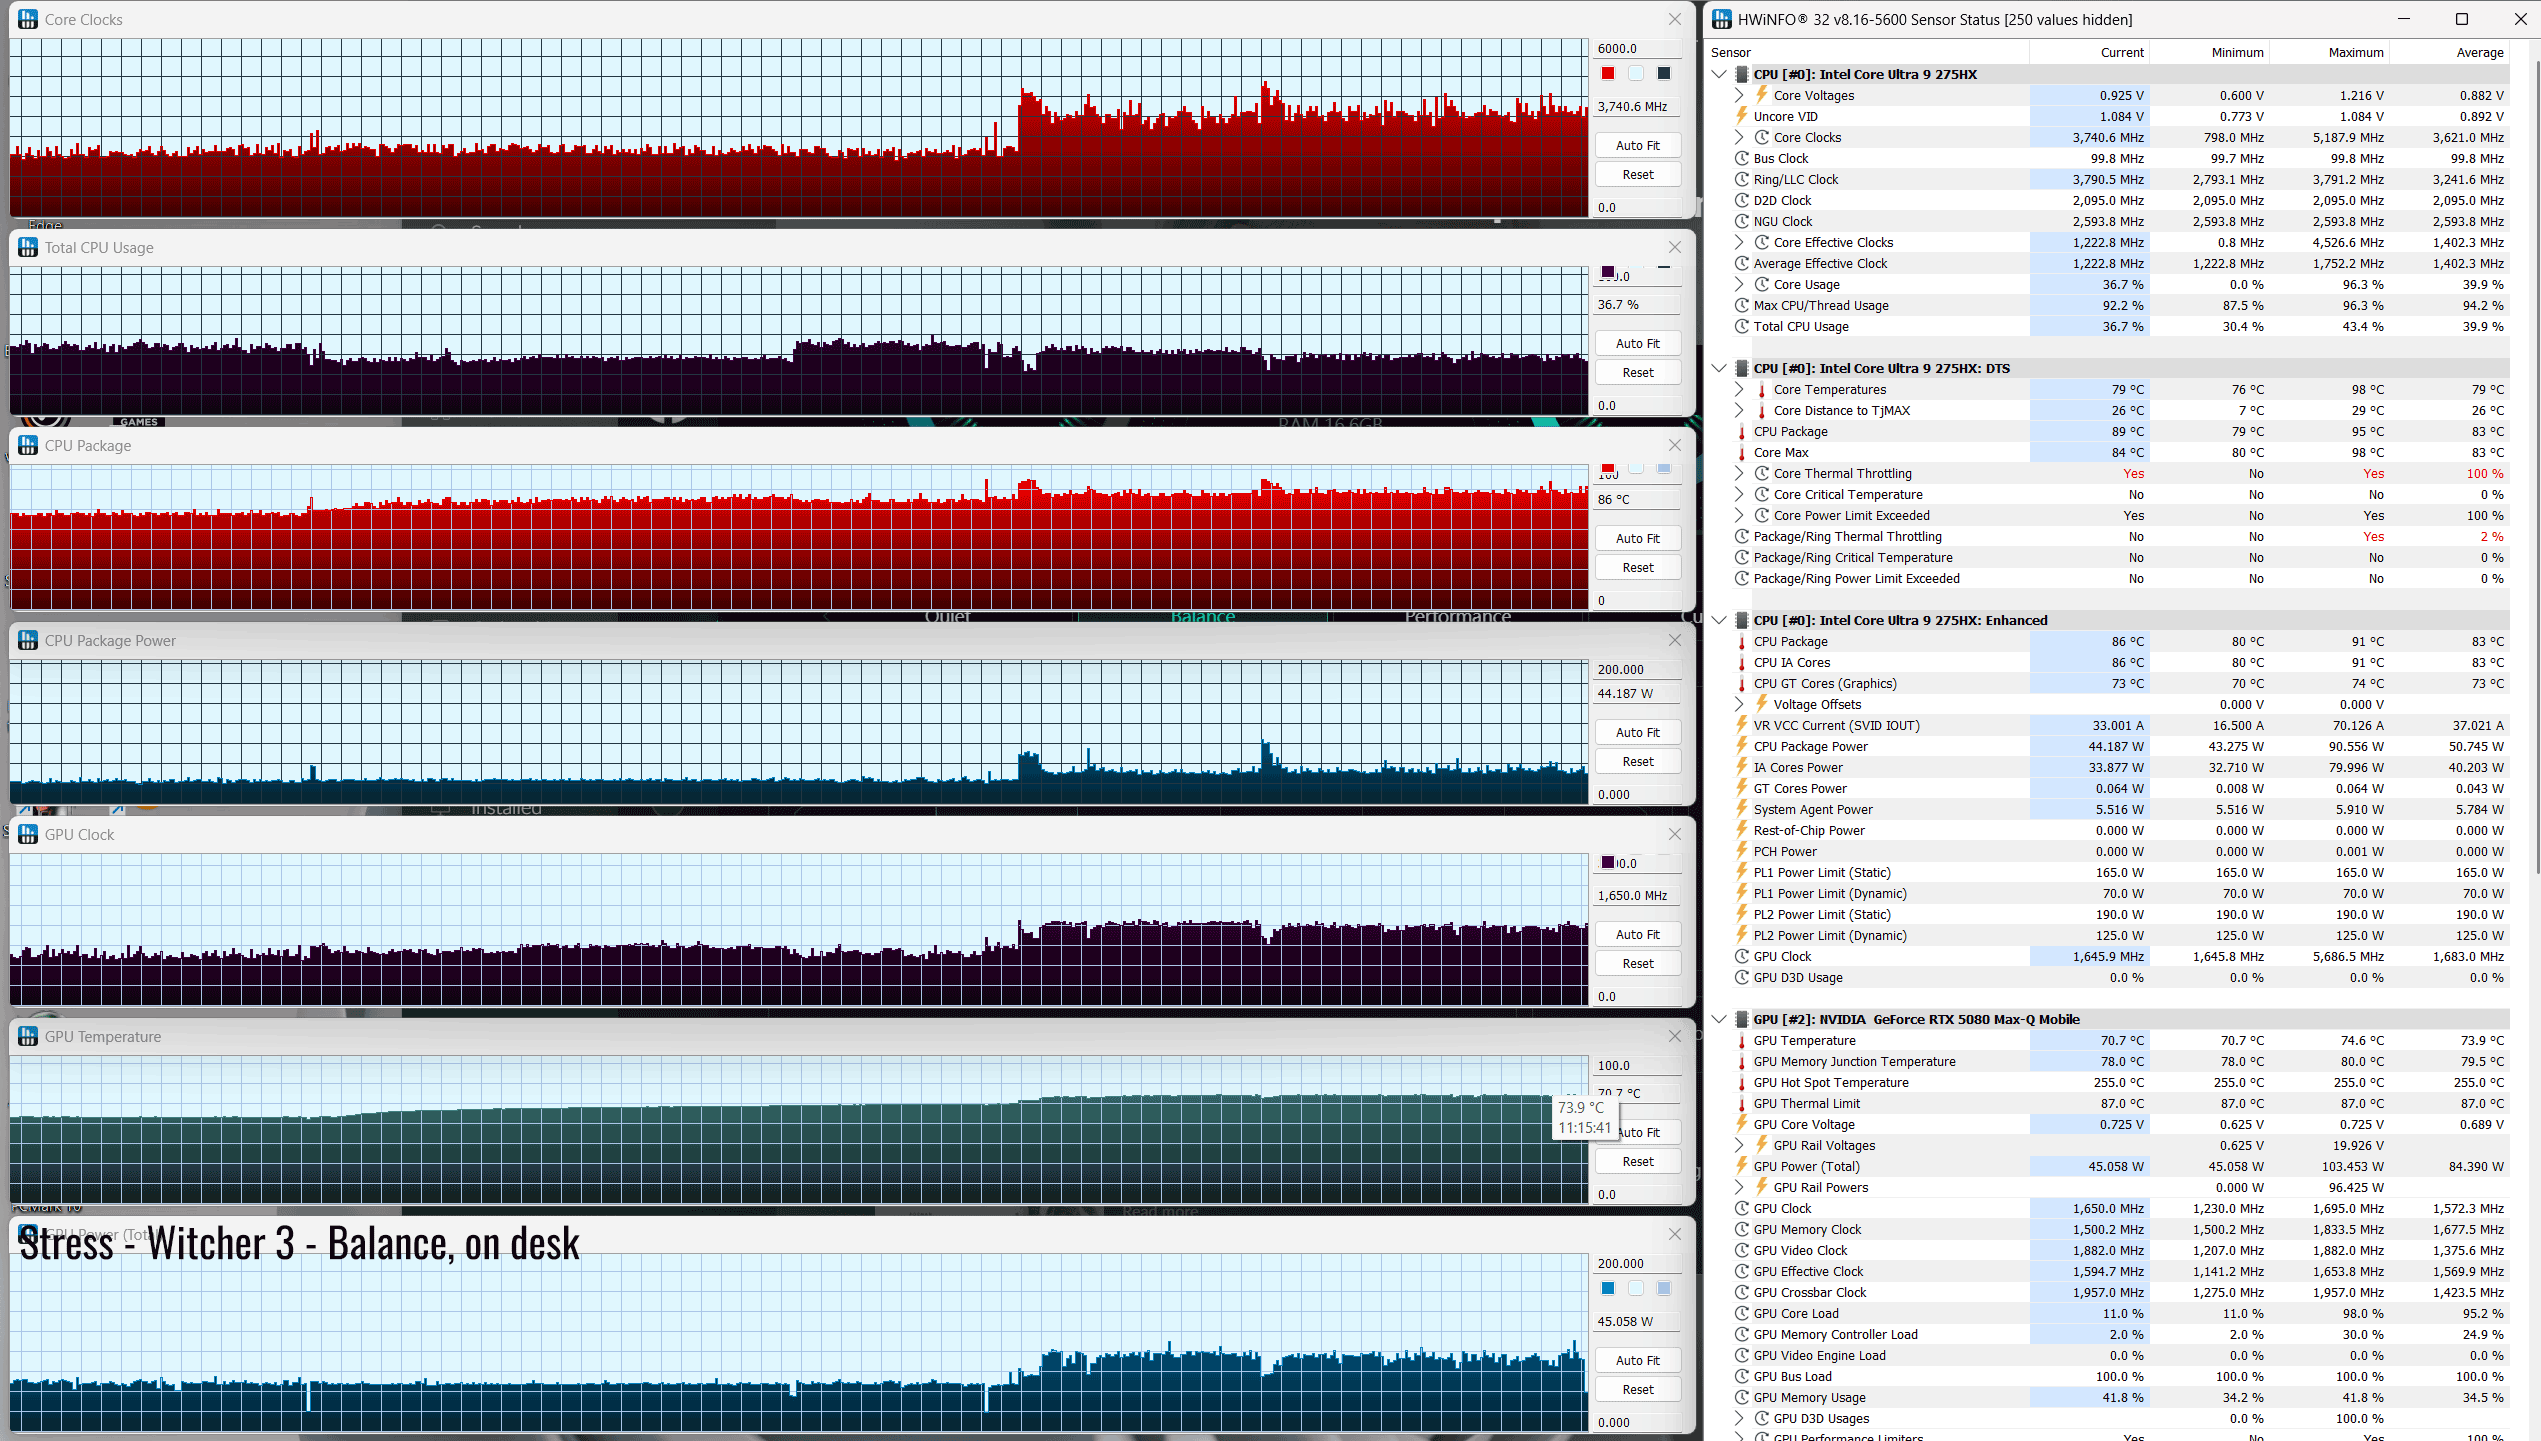Viewport: 2541px width, 1441px height.
Task: Click the clock icon beside GPU Memory Clock
Action: click(x=1742, y=1229)
